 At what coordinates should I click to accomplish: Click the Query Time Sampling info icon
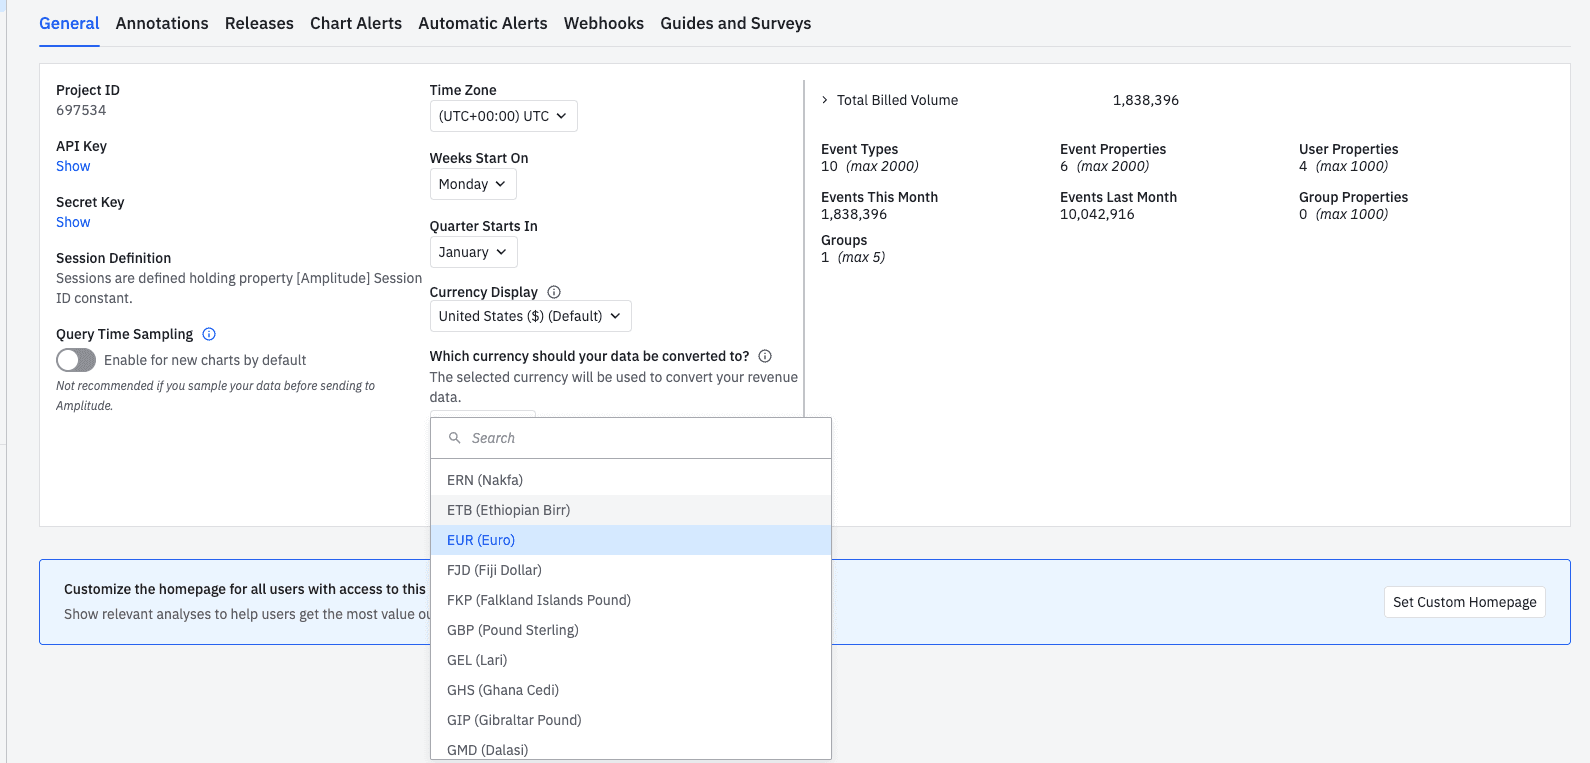click(209, 334)
